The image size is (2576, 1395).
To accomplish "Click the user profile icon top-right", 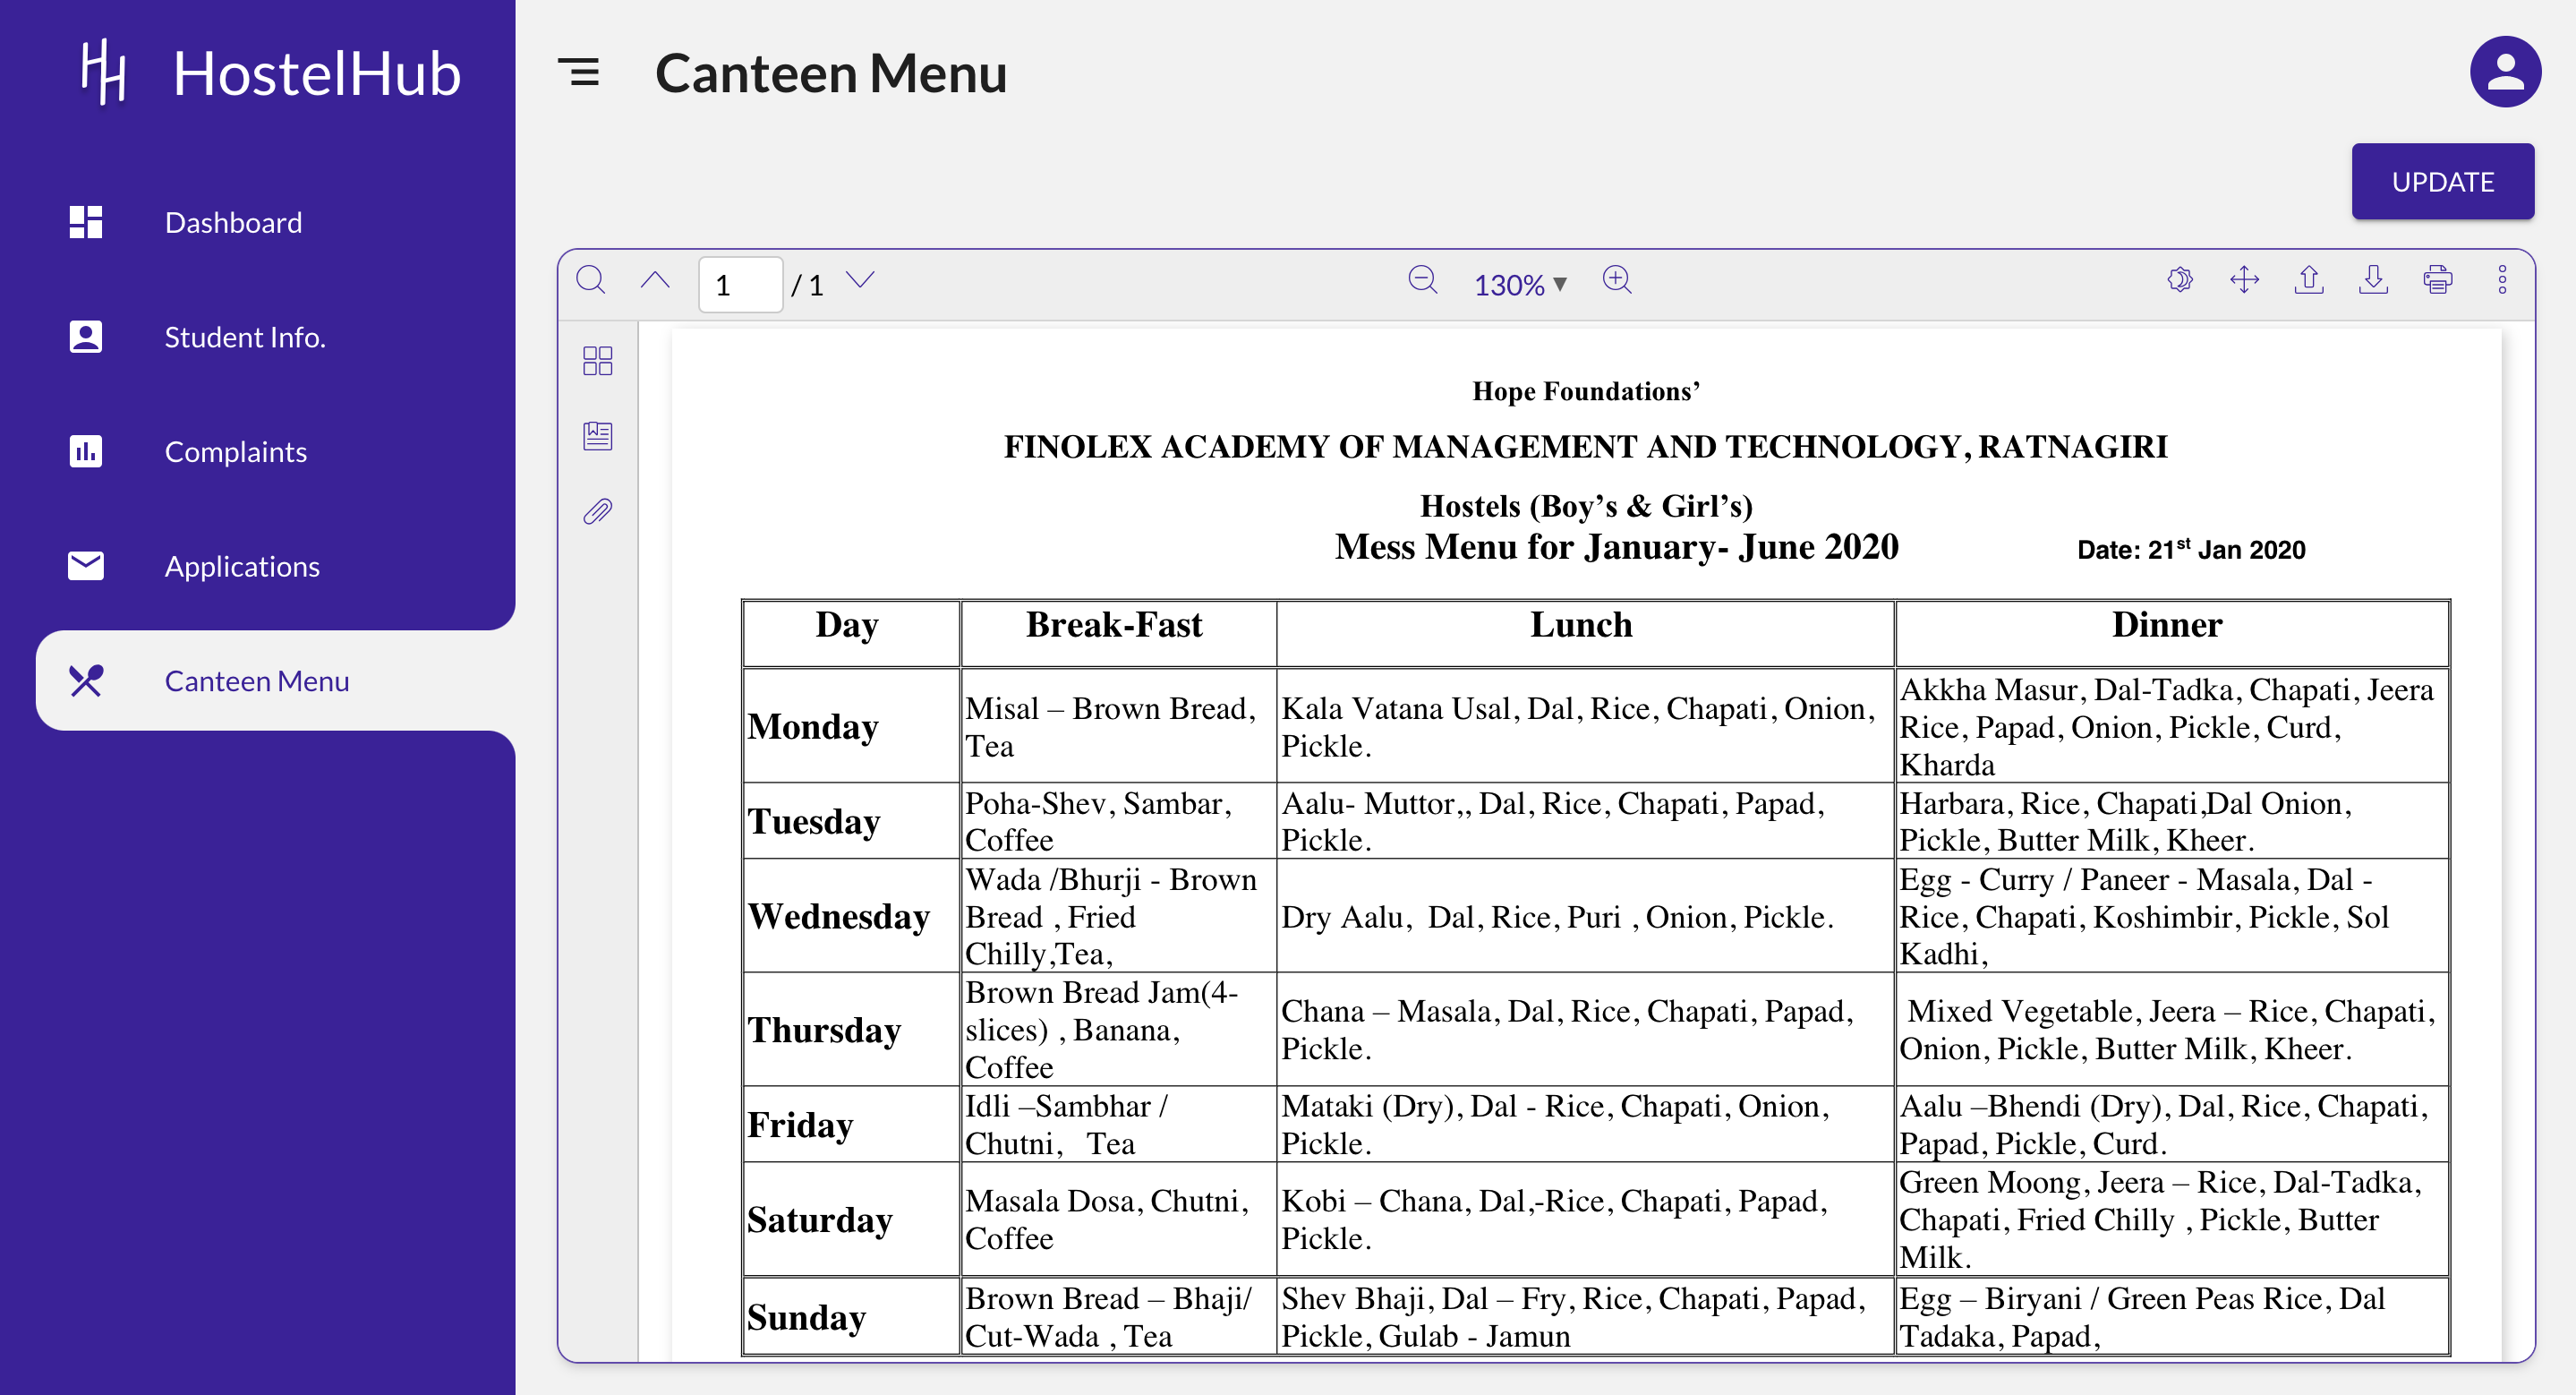I will [2503, 73].
